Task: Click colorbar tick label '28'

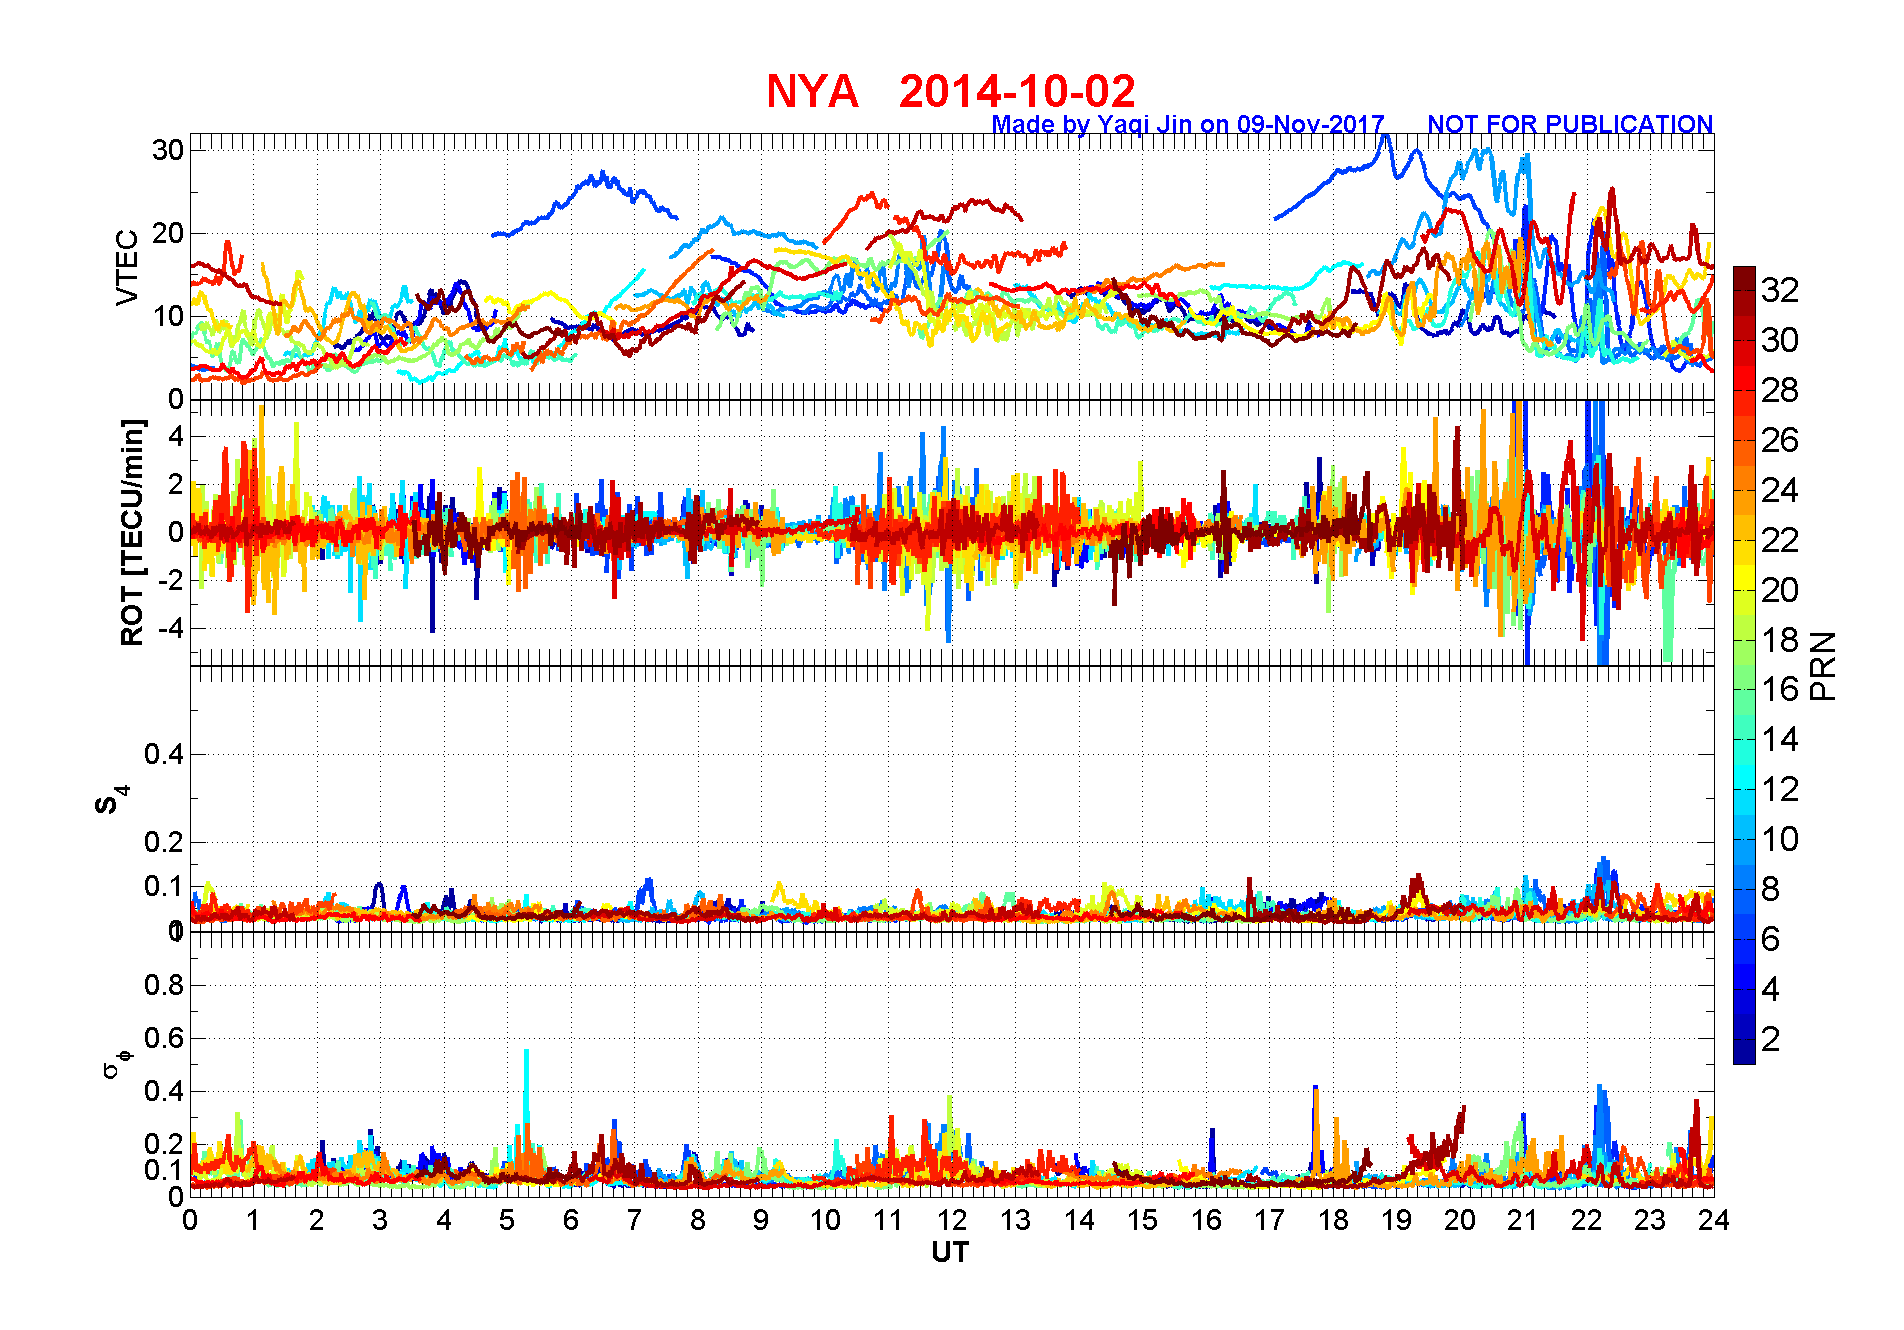Action: (x=1780, y=390)
